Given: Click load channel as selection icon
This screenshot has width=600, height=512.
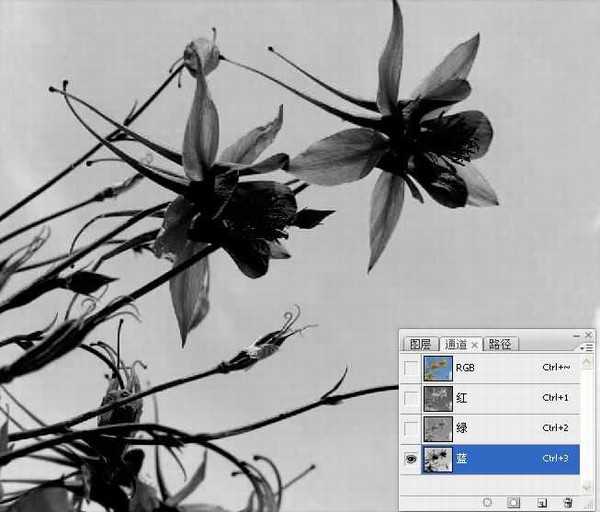Looking at the screenshot, I should click(487, 501).
